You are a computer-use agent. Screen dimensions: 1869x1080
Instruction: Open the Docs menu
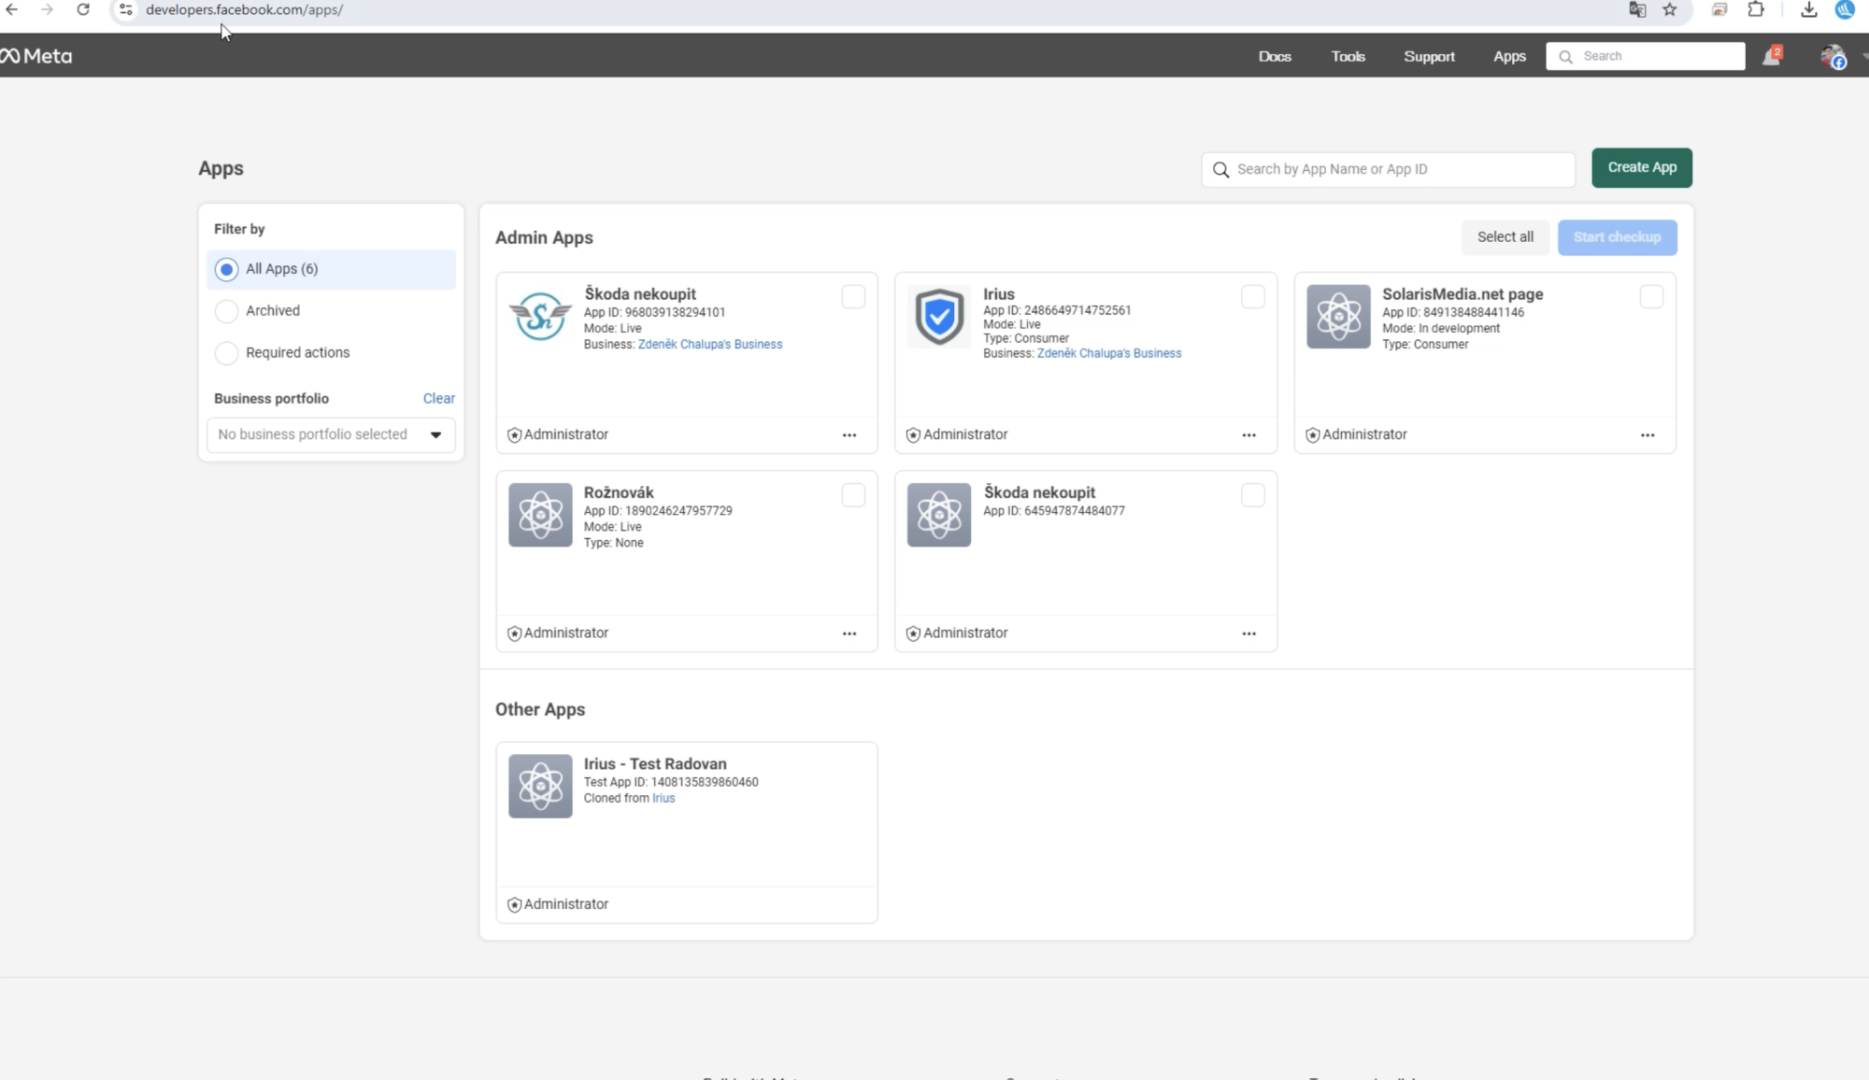coord(1274,56)
